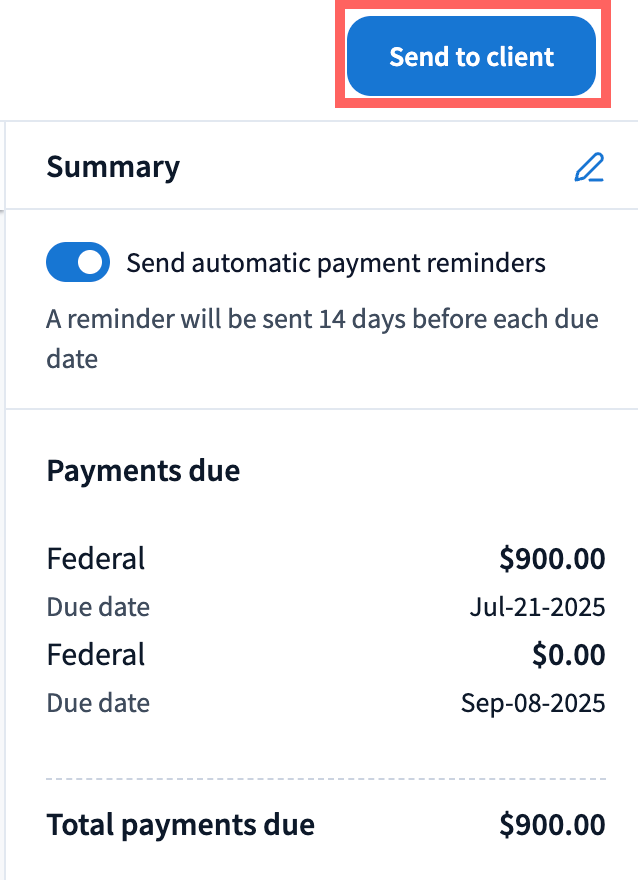Edit the Summary with the pencil icon

589,167
